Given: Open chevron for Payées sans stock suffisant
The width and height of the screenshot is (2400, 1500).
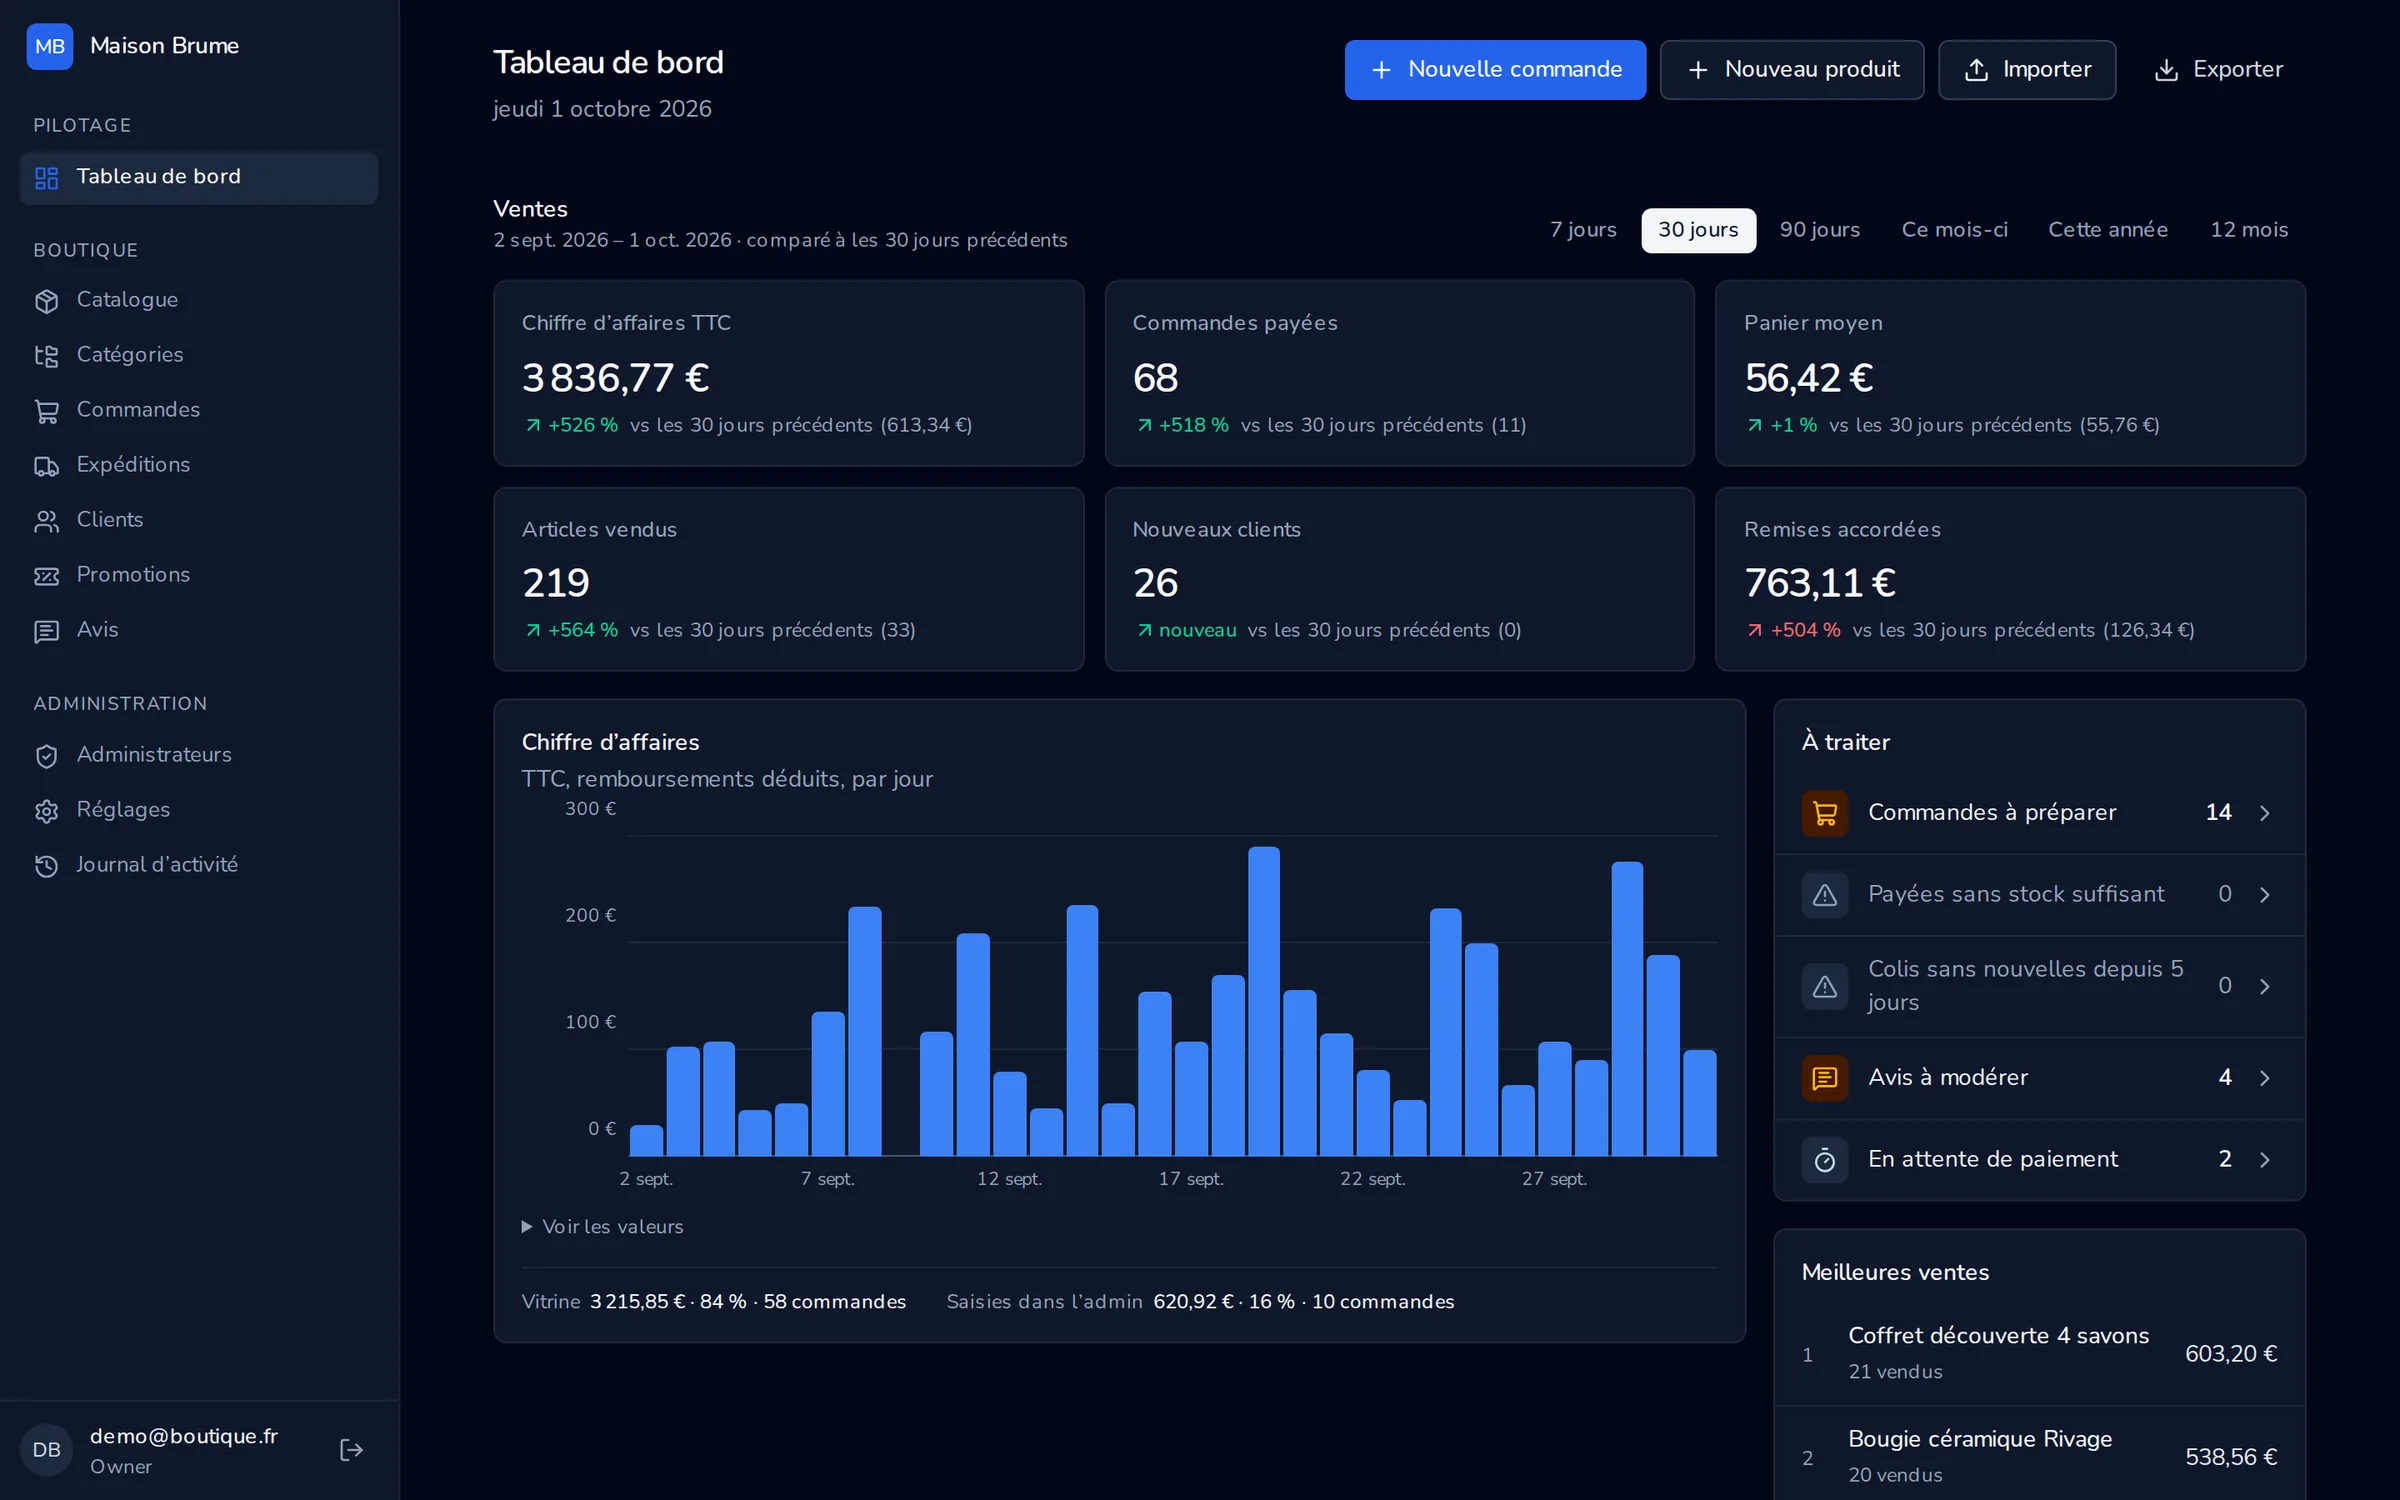Looking at the screenshot, I should [2265, 895].
